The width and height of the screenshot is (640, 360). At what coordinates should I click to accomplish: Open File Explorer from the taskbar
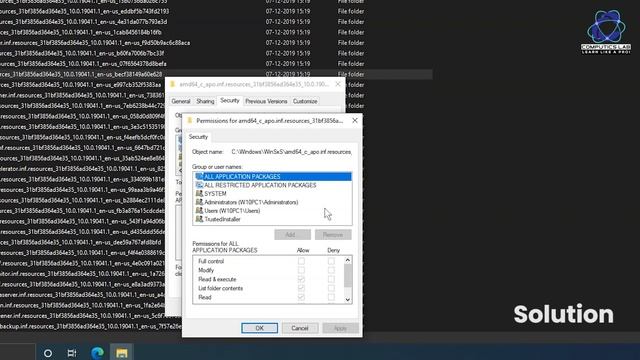pos(122,353)
